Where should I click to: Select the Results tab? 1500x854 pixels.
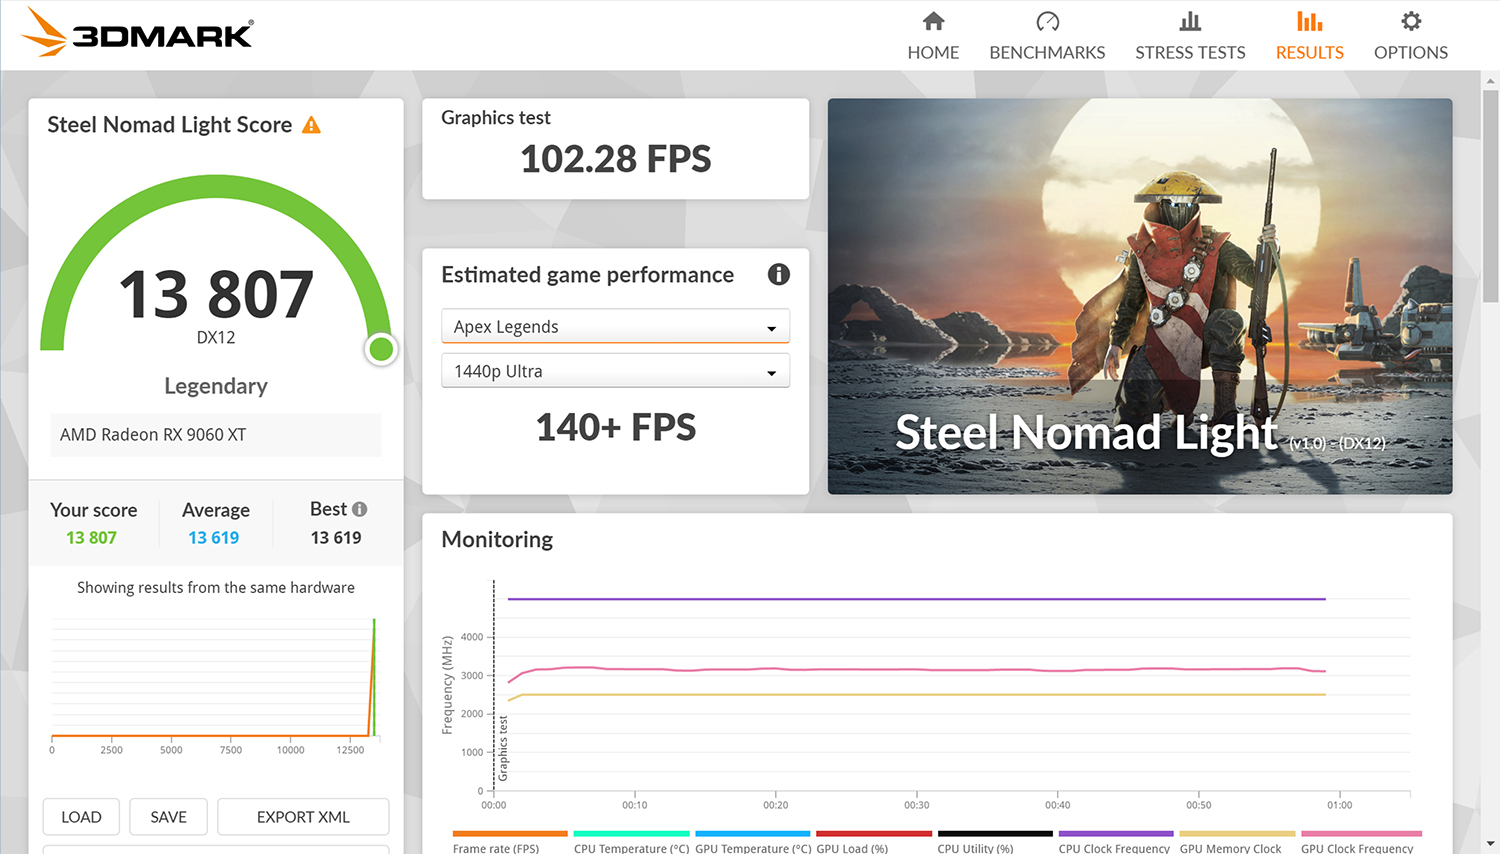pos(1310,36)
